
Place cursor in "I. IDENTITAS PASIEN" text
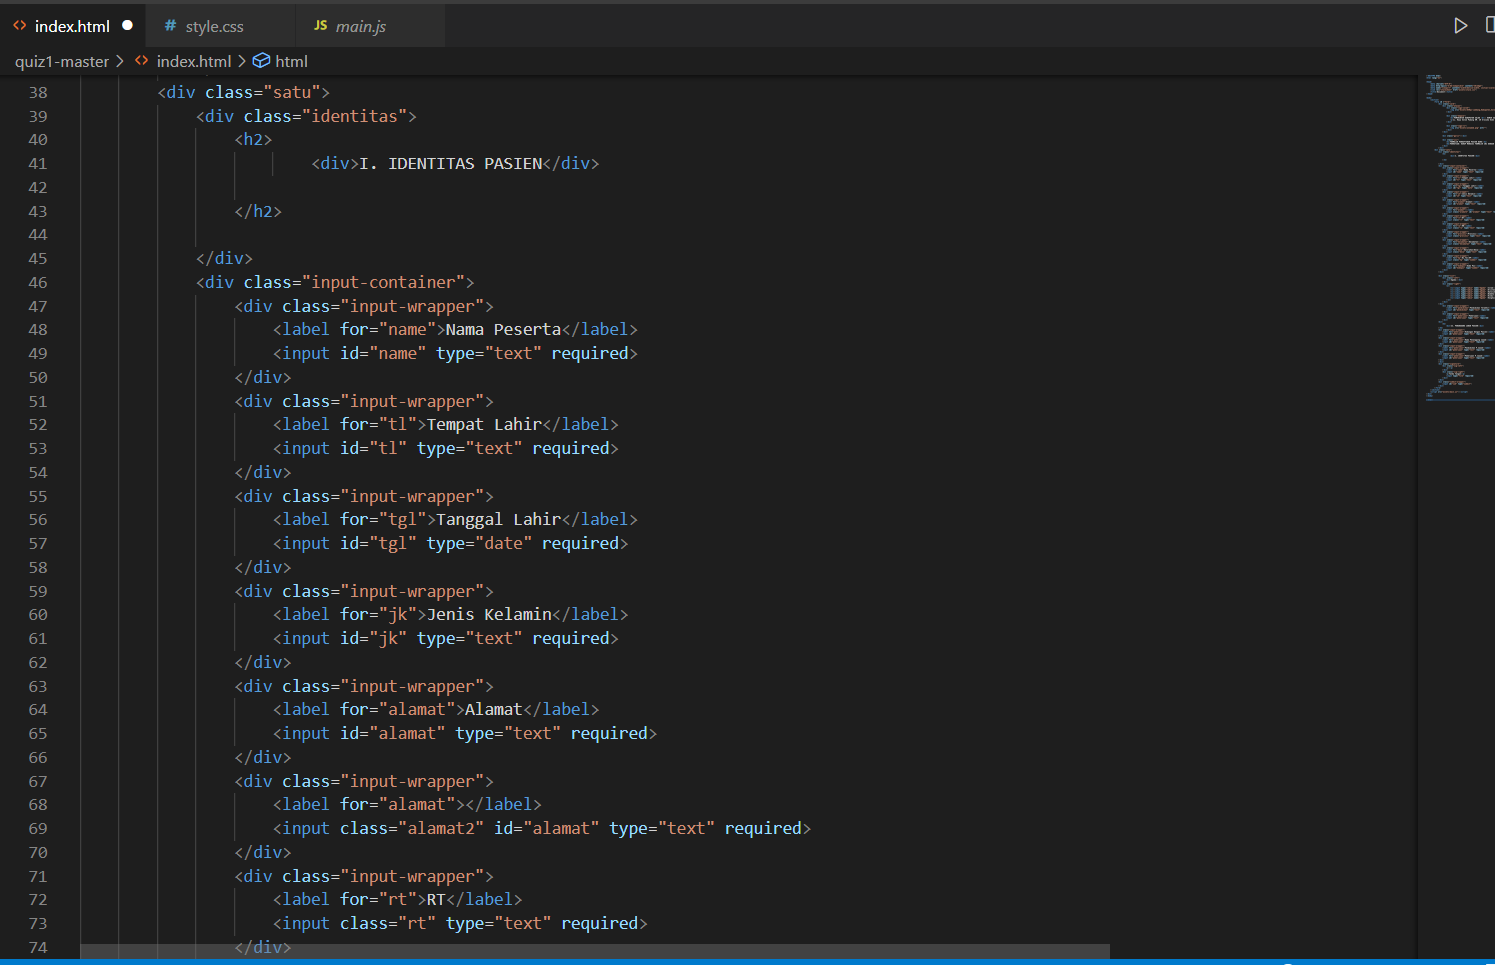pyautogui.click(x=451, y=163)
